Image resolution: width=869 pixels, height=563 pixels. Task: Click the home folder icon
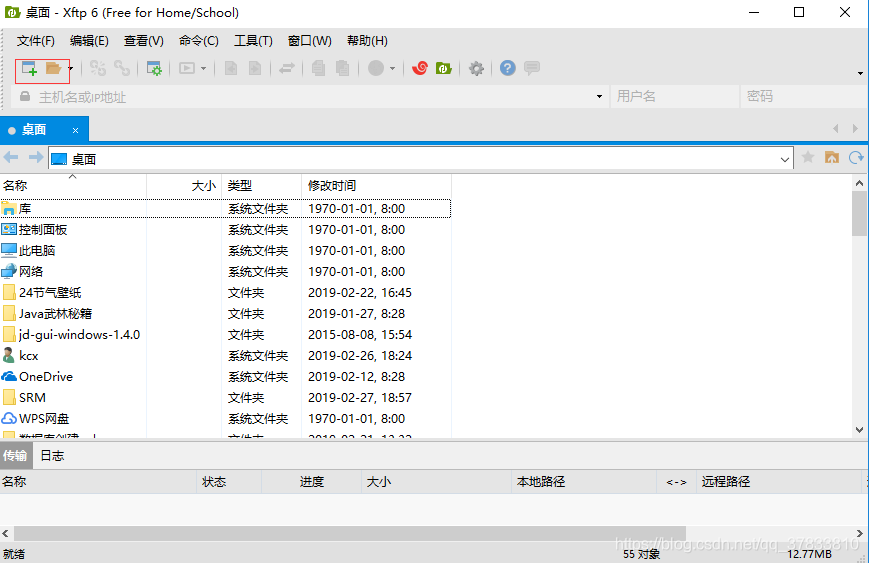pos(832,157)
